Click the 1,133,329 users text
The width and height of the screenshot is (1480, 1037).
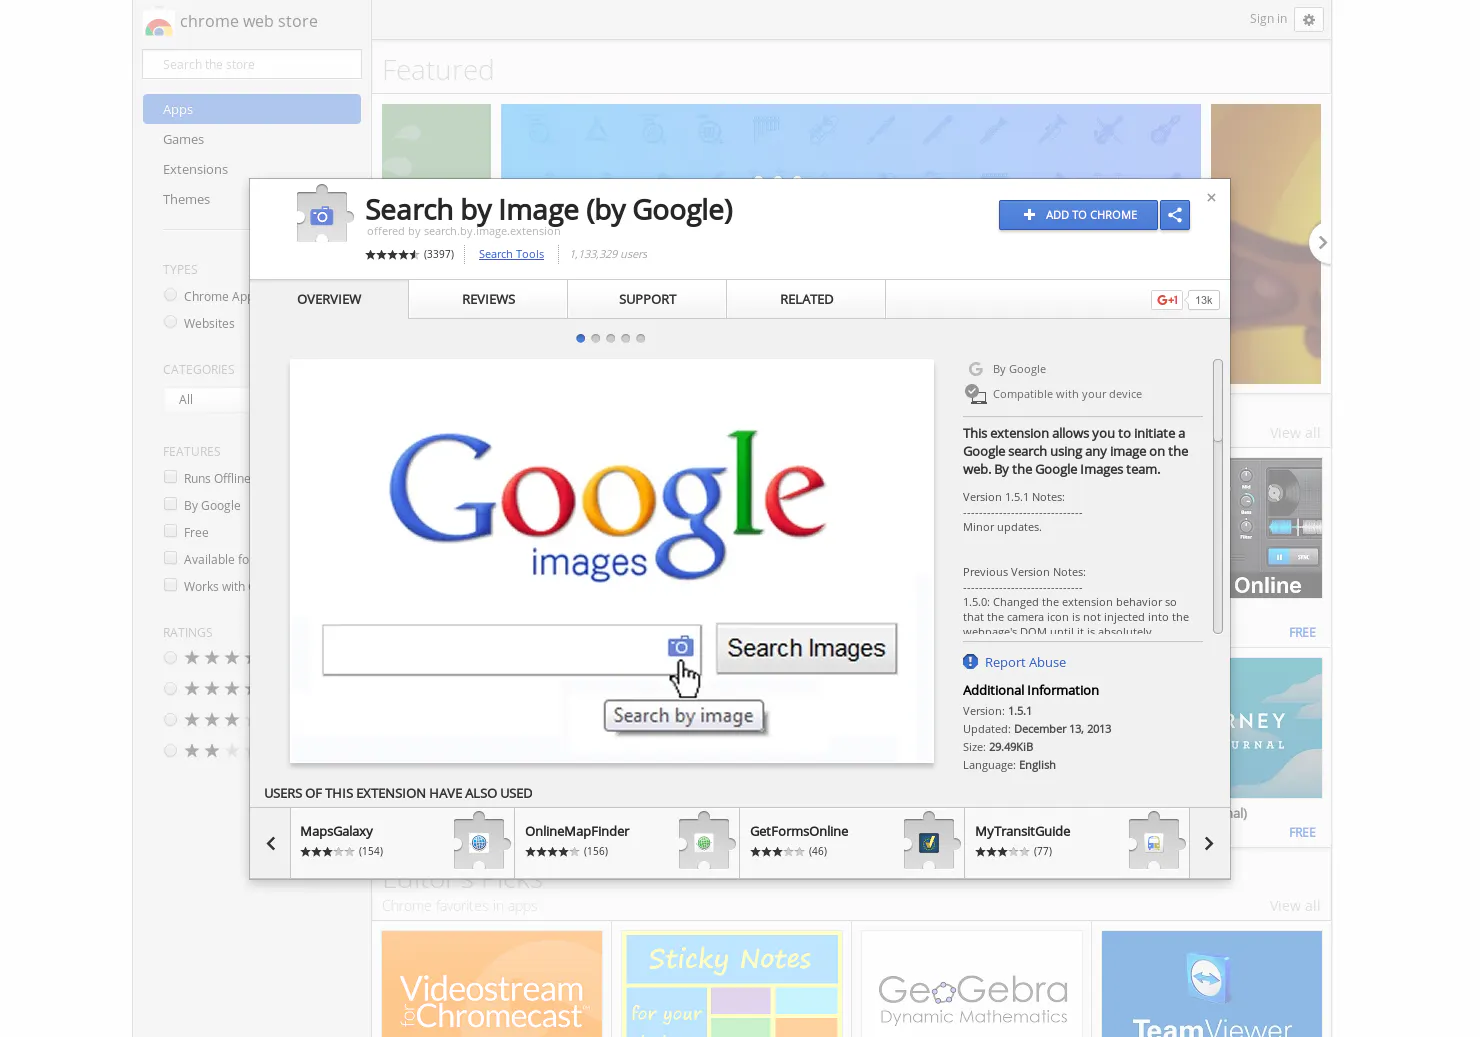click(x=609, y=254)
